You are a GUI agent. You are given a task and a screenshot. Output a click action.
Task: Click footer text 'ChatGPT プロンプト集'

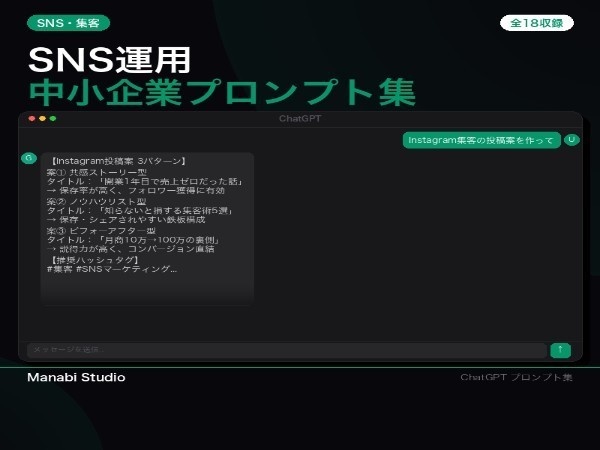516,377
